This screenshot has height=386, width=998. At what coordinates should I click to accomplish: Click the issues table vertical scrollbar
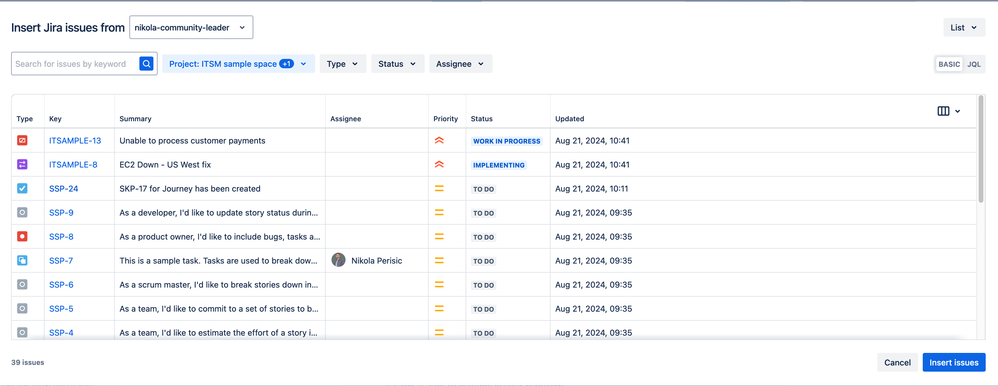[x=981, y=149]
